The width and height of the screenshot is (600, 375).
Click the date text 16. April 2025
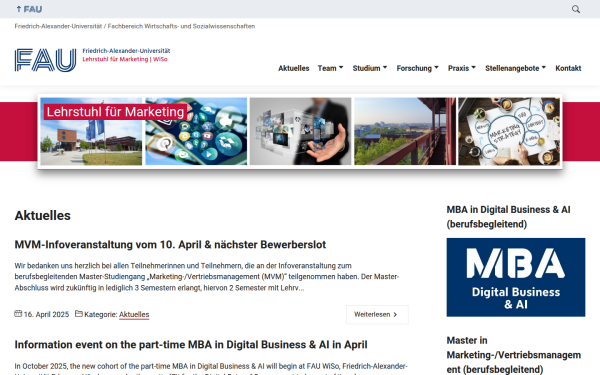tap(46, 315)
